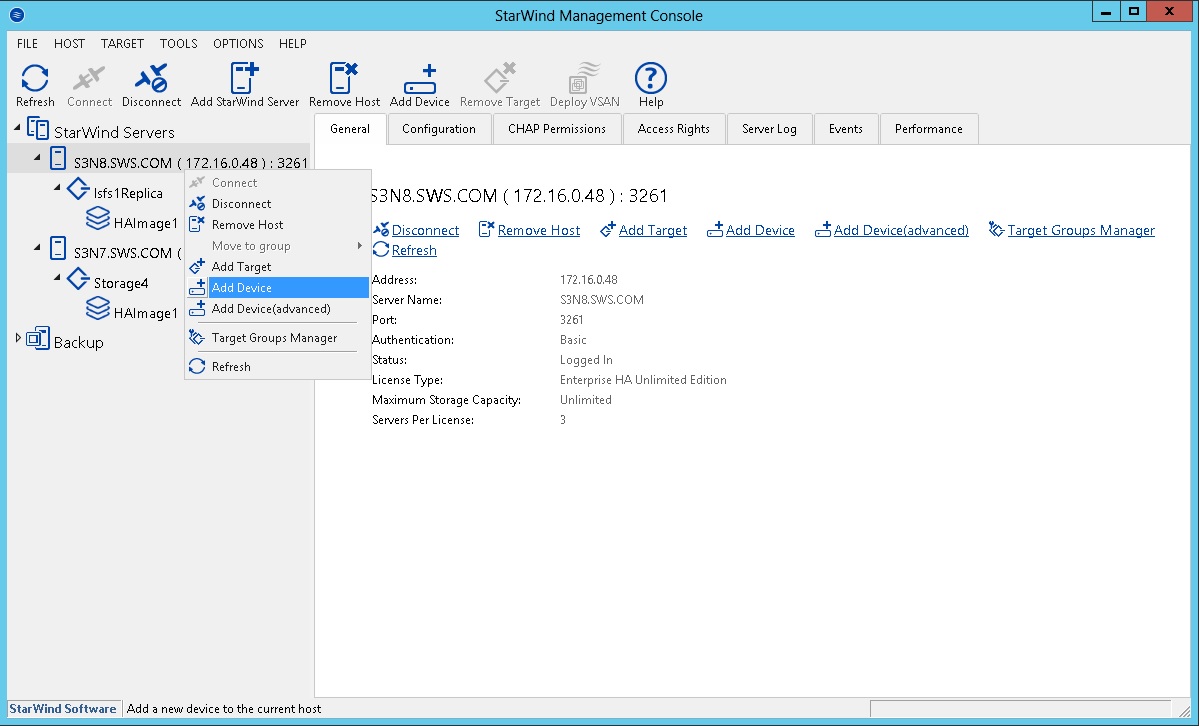
Task: Open the FILE menu
Action: [x=28, y=44]
